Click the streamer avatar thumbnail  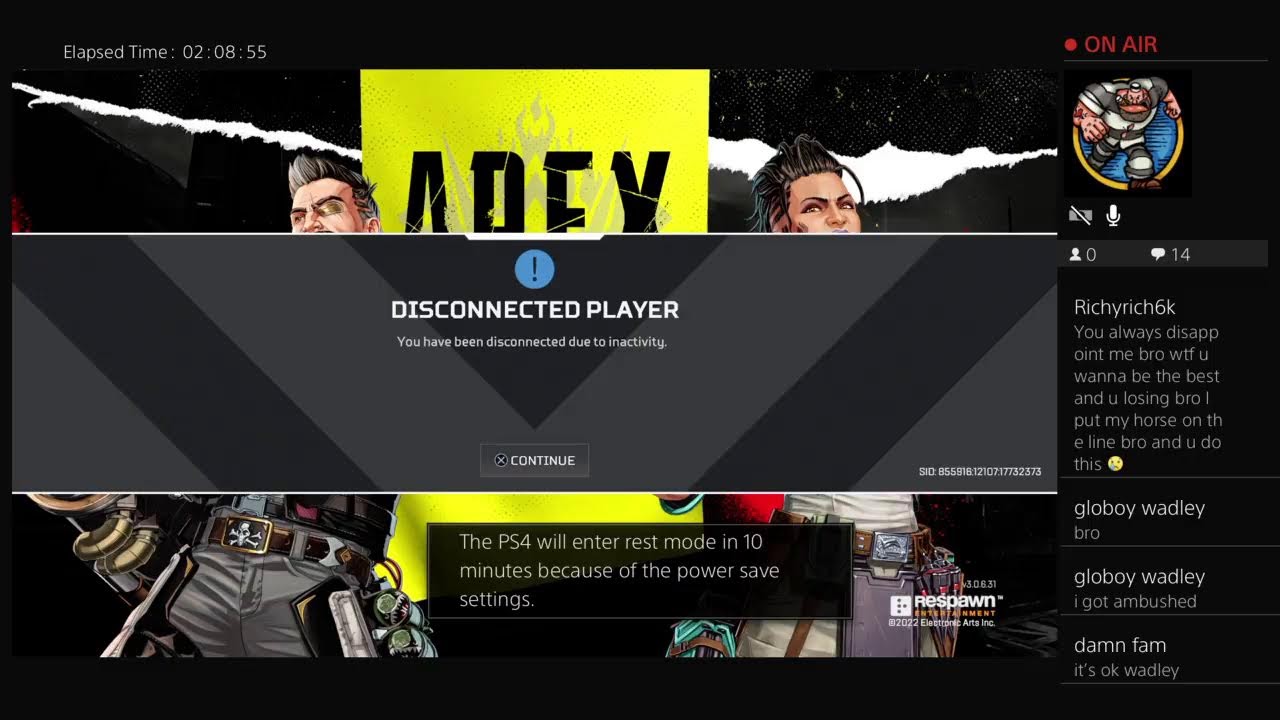click(1127, 133)
